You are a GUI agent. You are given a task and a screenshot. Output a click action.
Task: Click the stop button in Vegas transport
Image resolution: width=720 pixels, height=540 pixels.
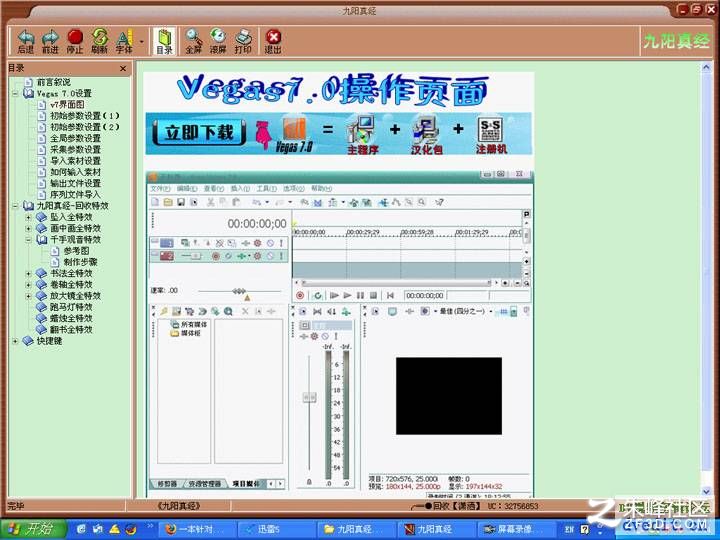click(373, 296)
